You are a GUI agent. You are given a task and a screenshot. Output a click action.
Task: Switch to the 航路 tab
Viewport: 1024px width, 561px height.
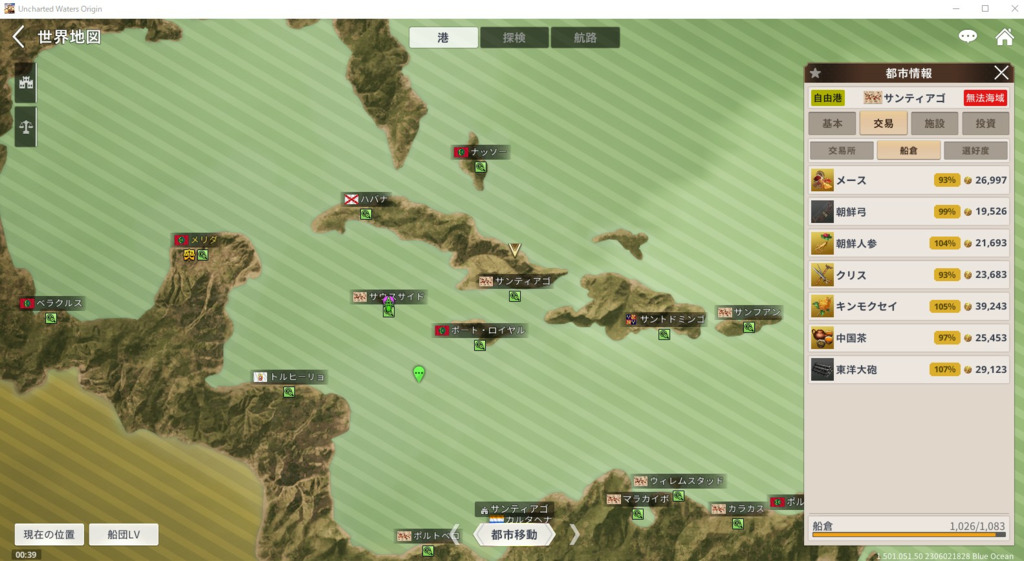(585, 38)
